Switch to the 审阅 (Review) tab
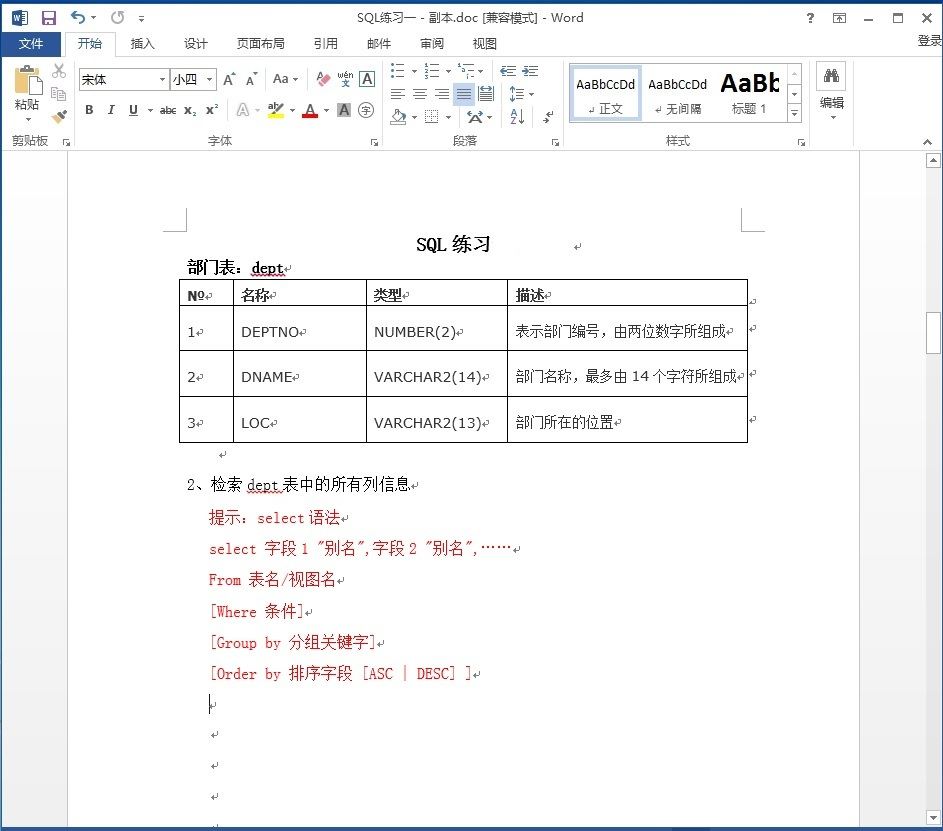 click(x=432, y=44)
